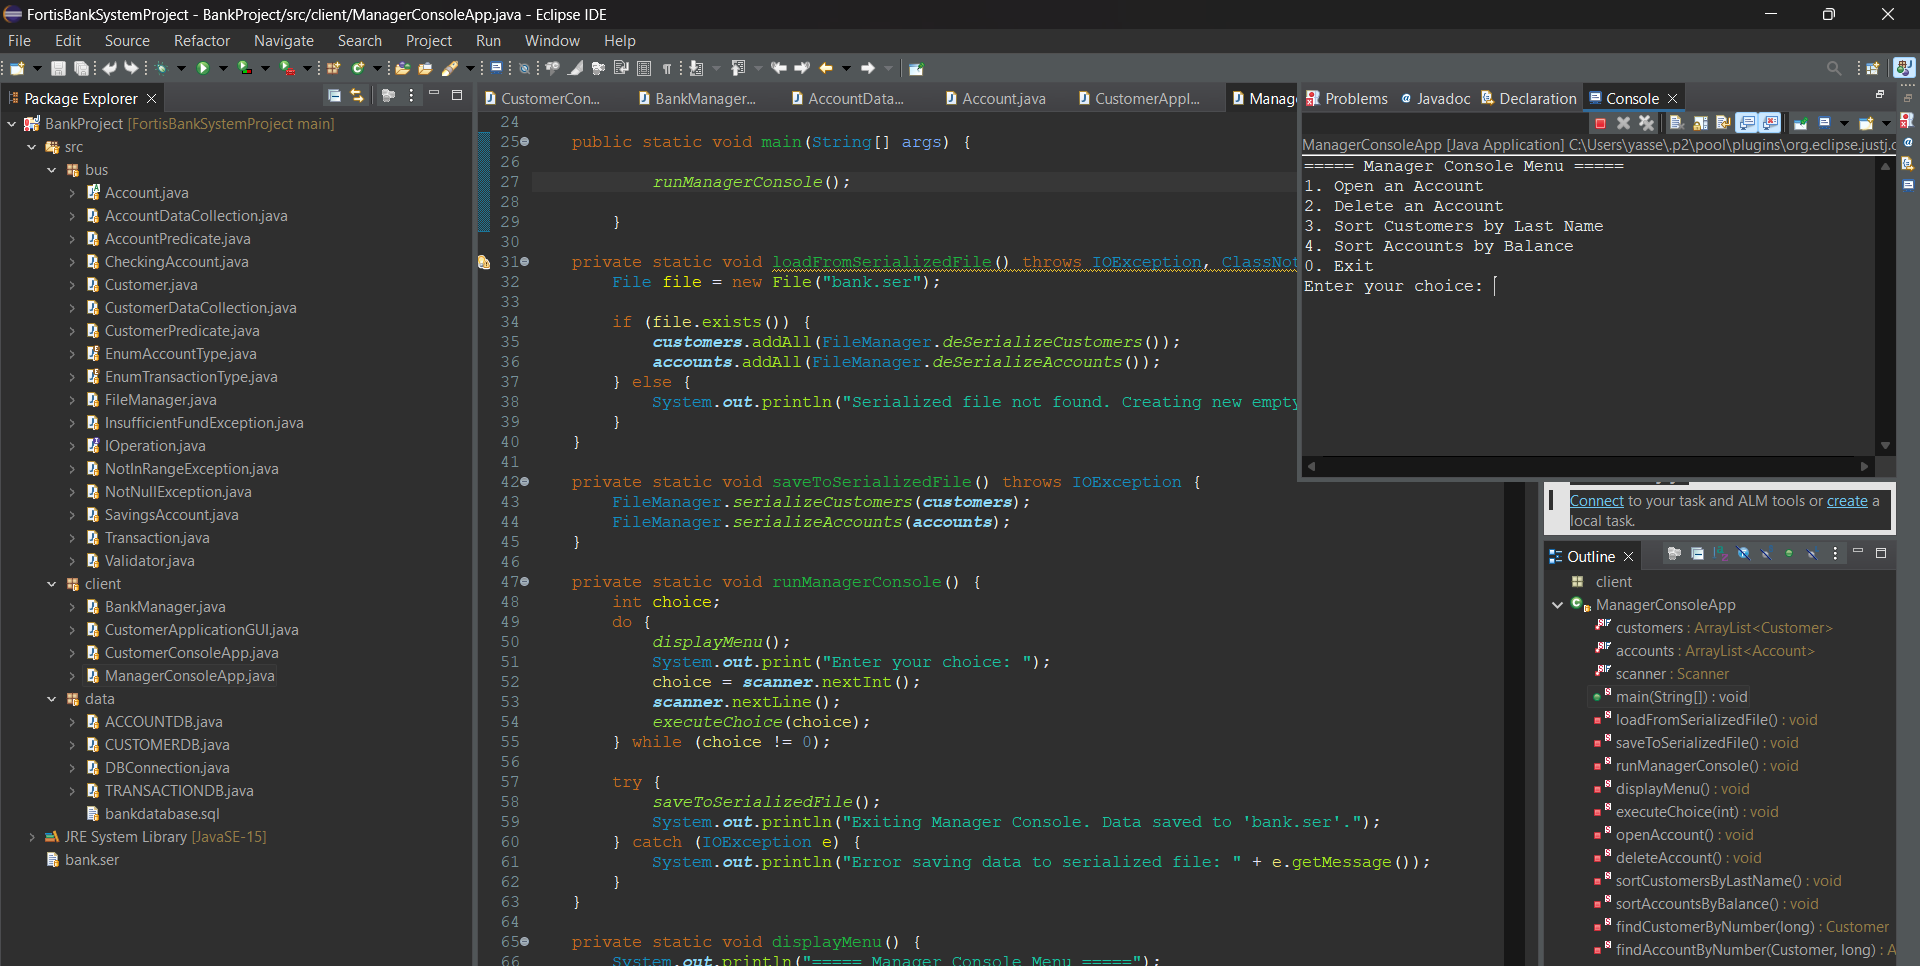Collapse all in the Outline view

point(1697,553)
